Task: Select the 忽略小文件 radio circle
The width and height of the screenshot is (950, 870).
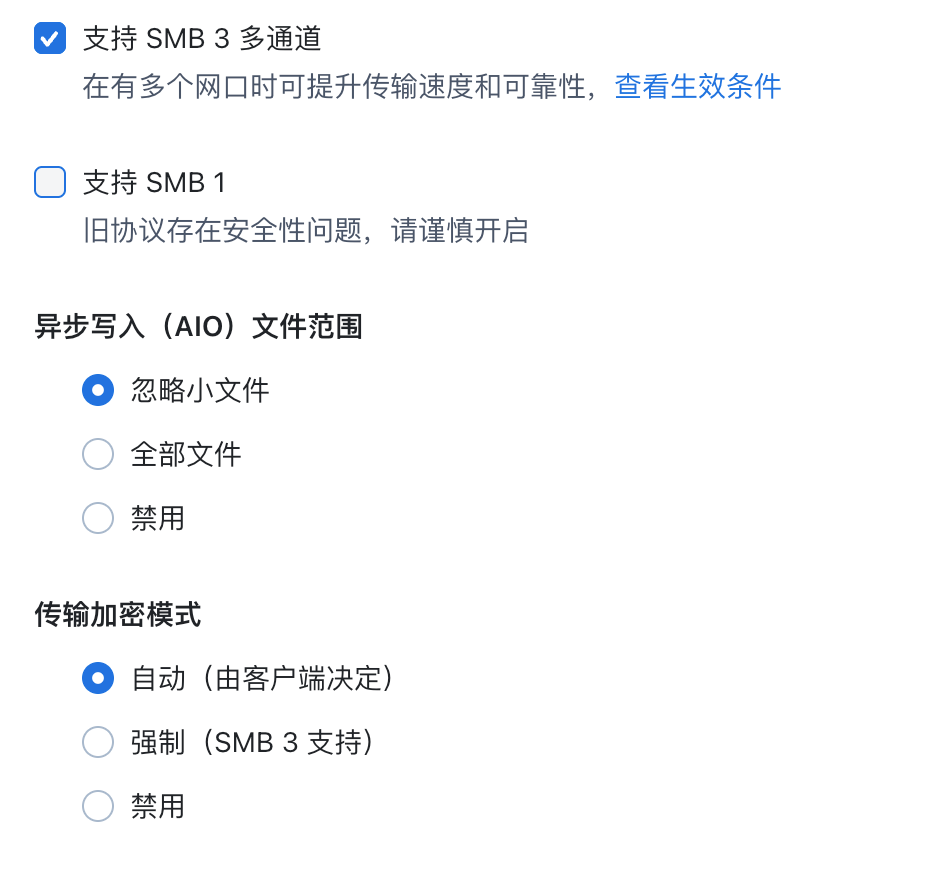Action: point(98,390)
